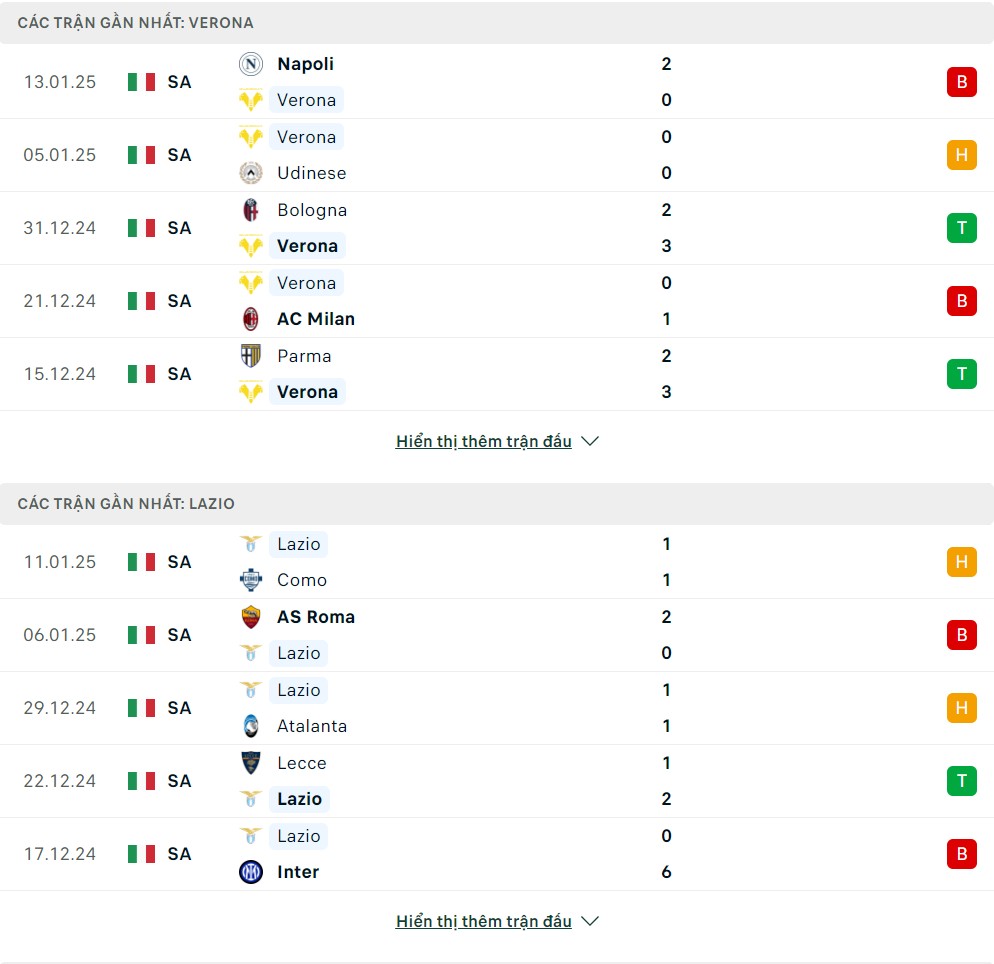Expand more Verona matches with the chevron
This screenshot has height=964, width=994.
point(590,441)
